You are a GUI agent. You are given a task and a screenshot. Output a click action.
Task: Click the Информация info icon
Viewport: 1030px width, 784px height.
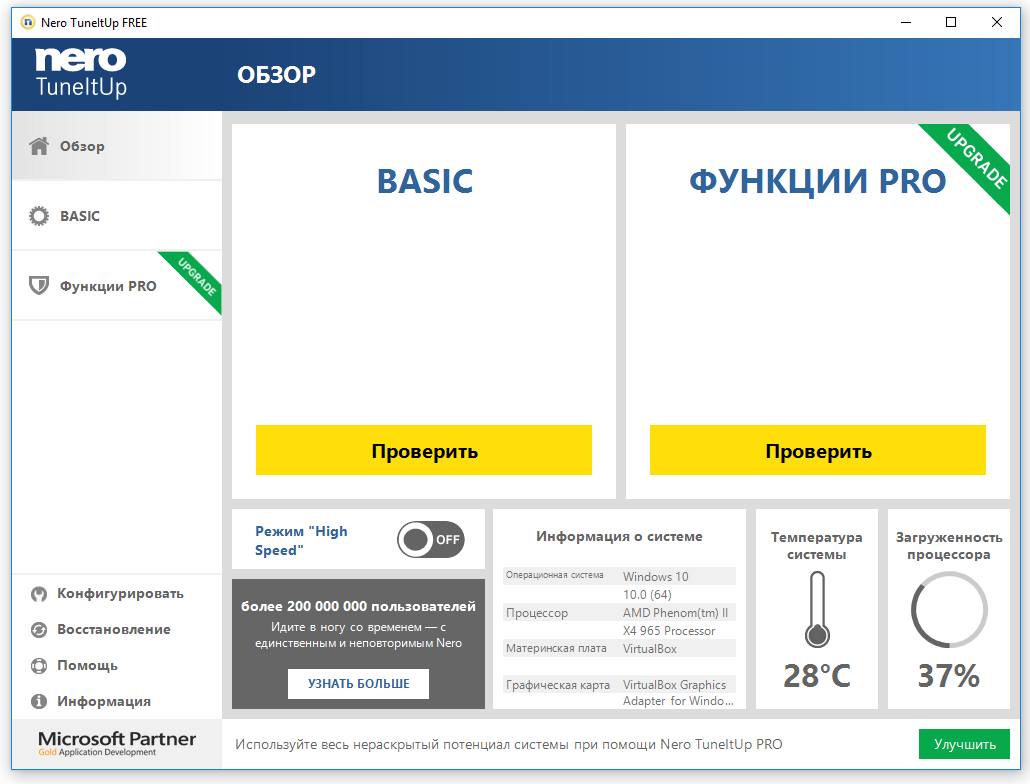point(39,701)
